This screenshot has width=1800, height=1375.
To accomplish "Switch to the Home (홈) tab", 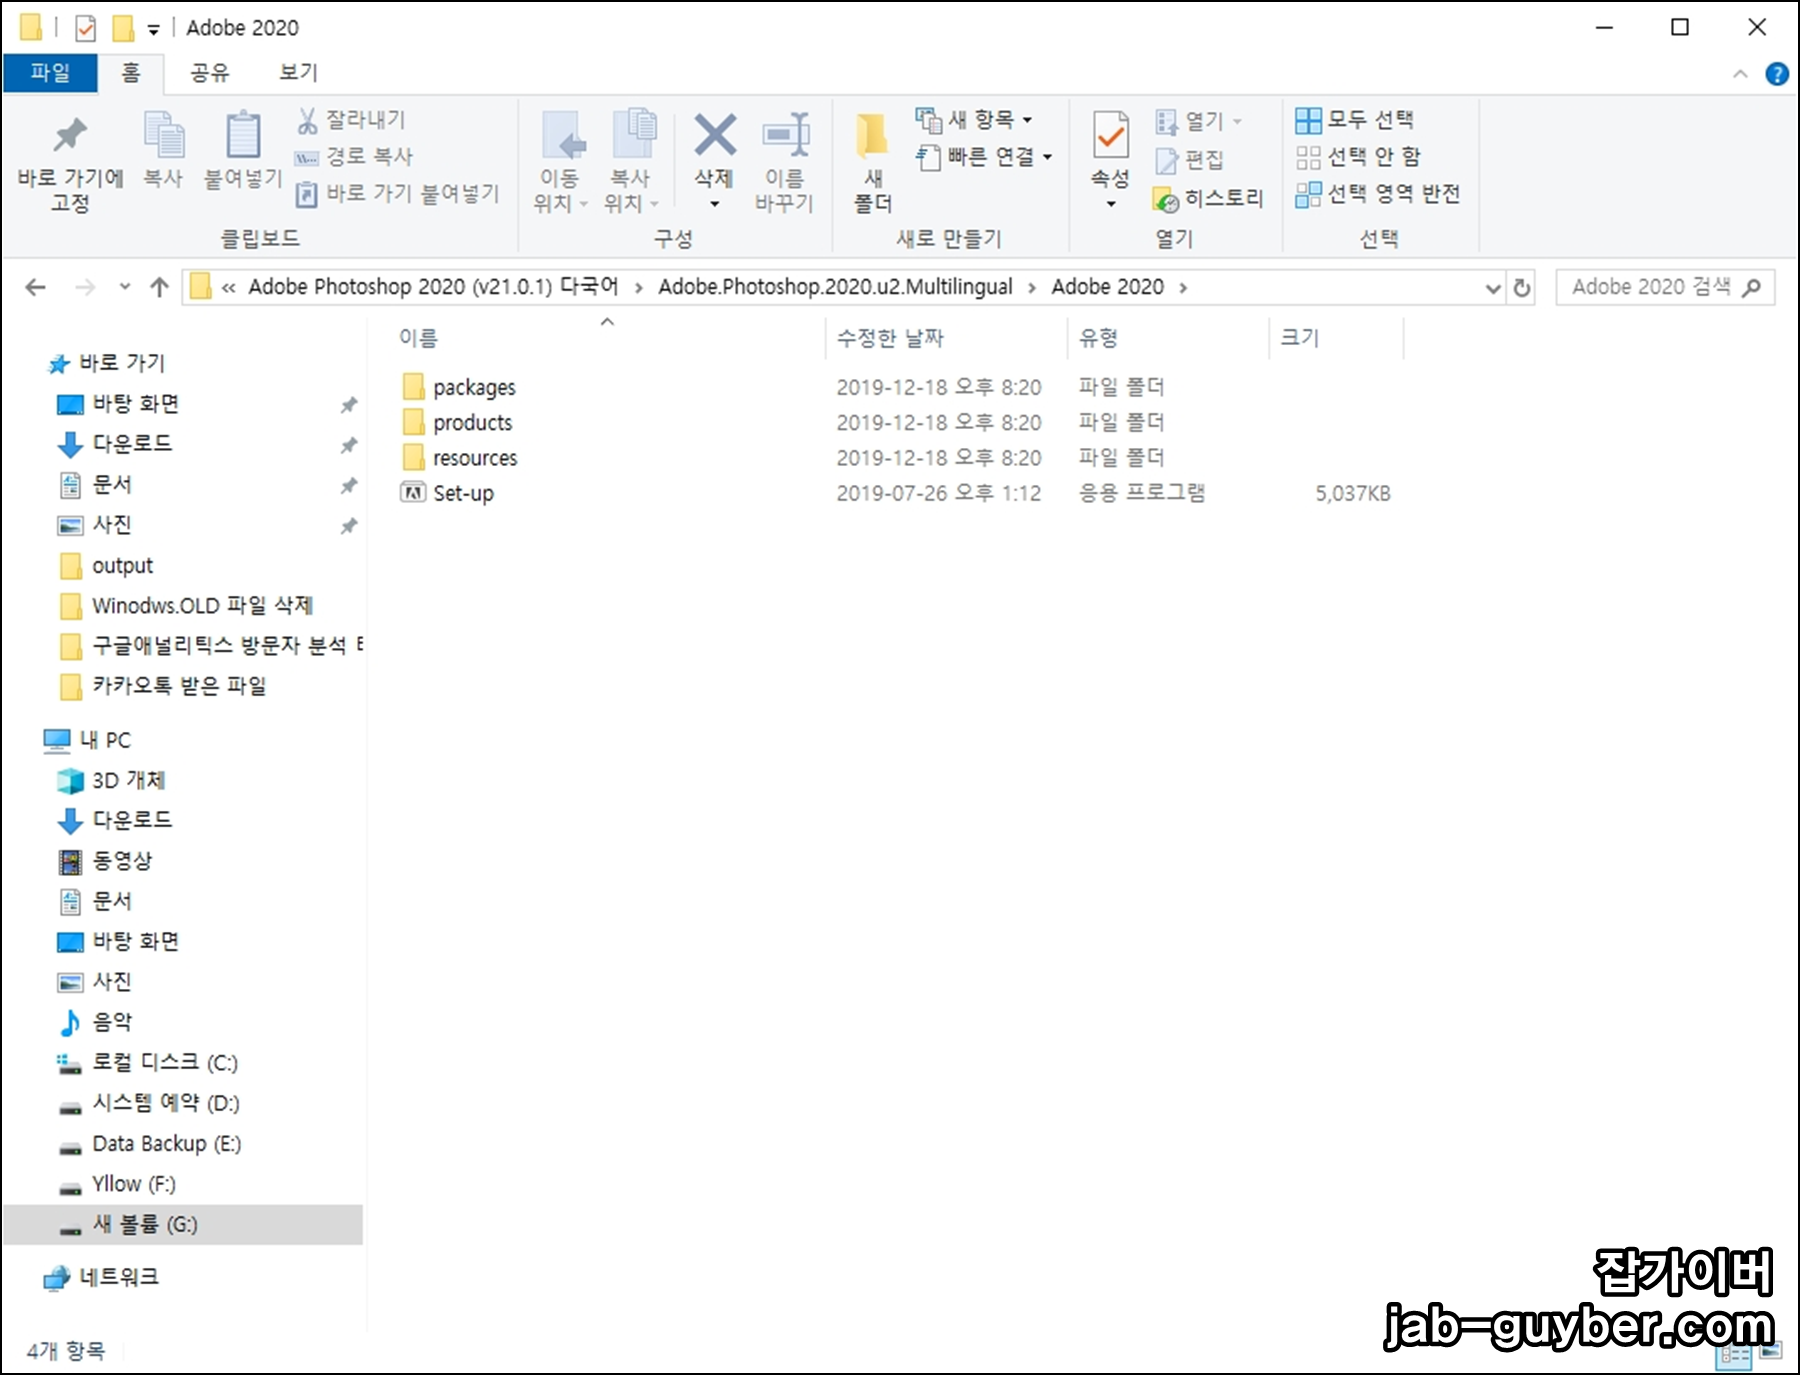I will pyautogui.click(x=131, y=73).
